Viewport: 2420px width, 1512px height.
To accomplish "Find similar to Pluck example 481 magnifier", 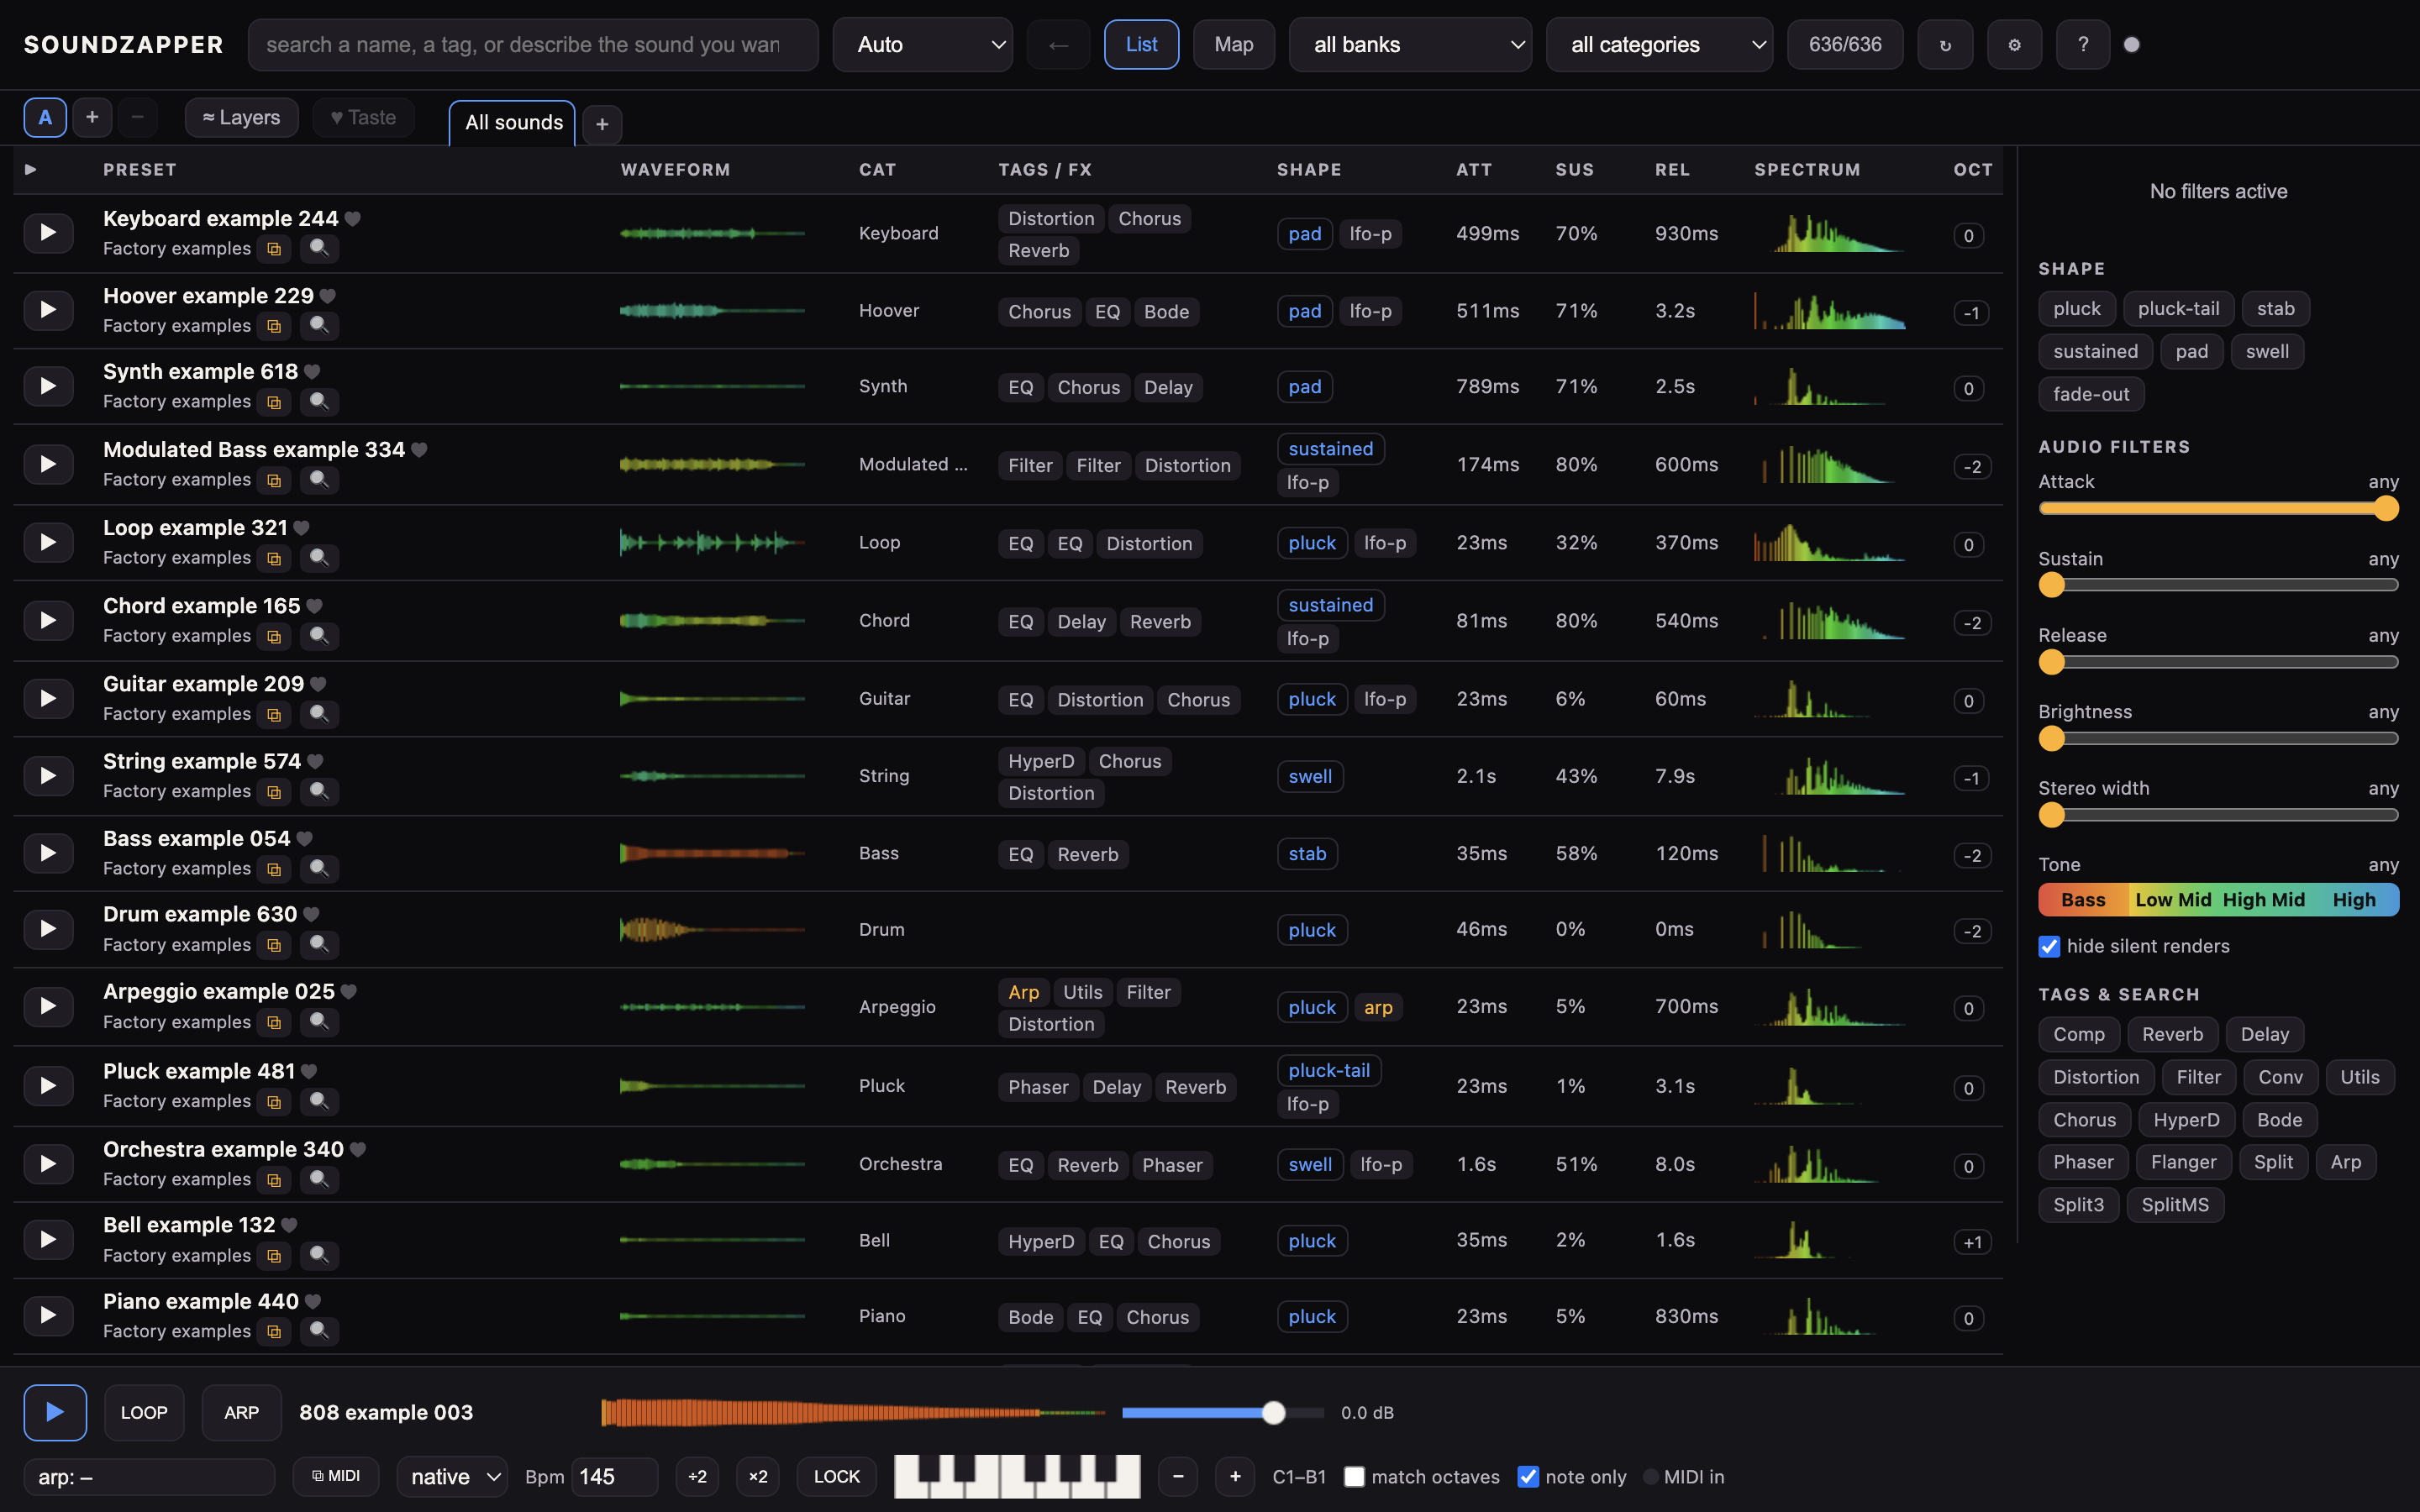I will pos(319,1101).
